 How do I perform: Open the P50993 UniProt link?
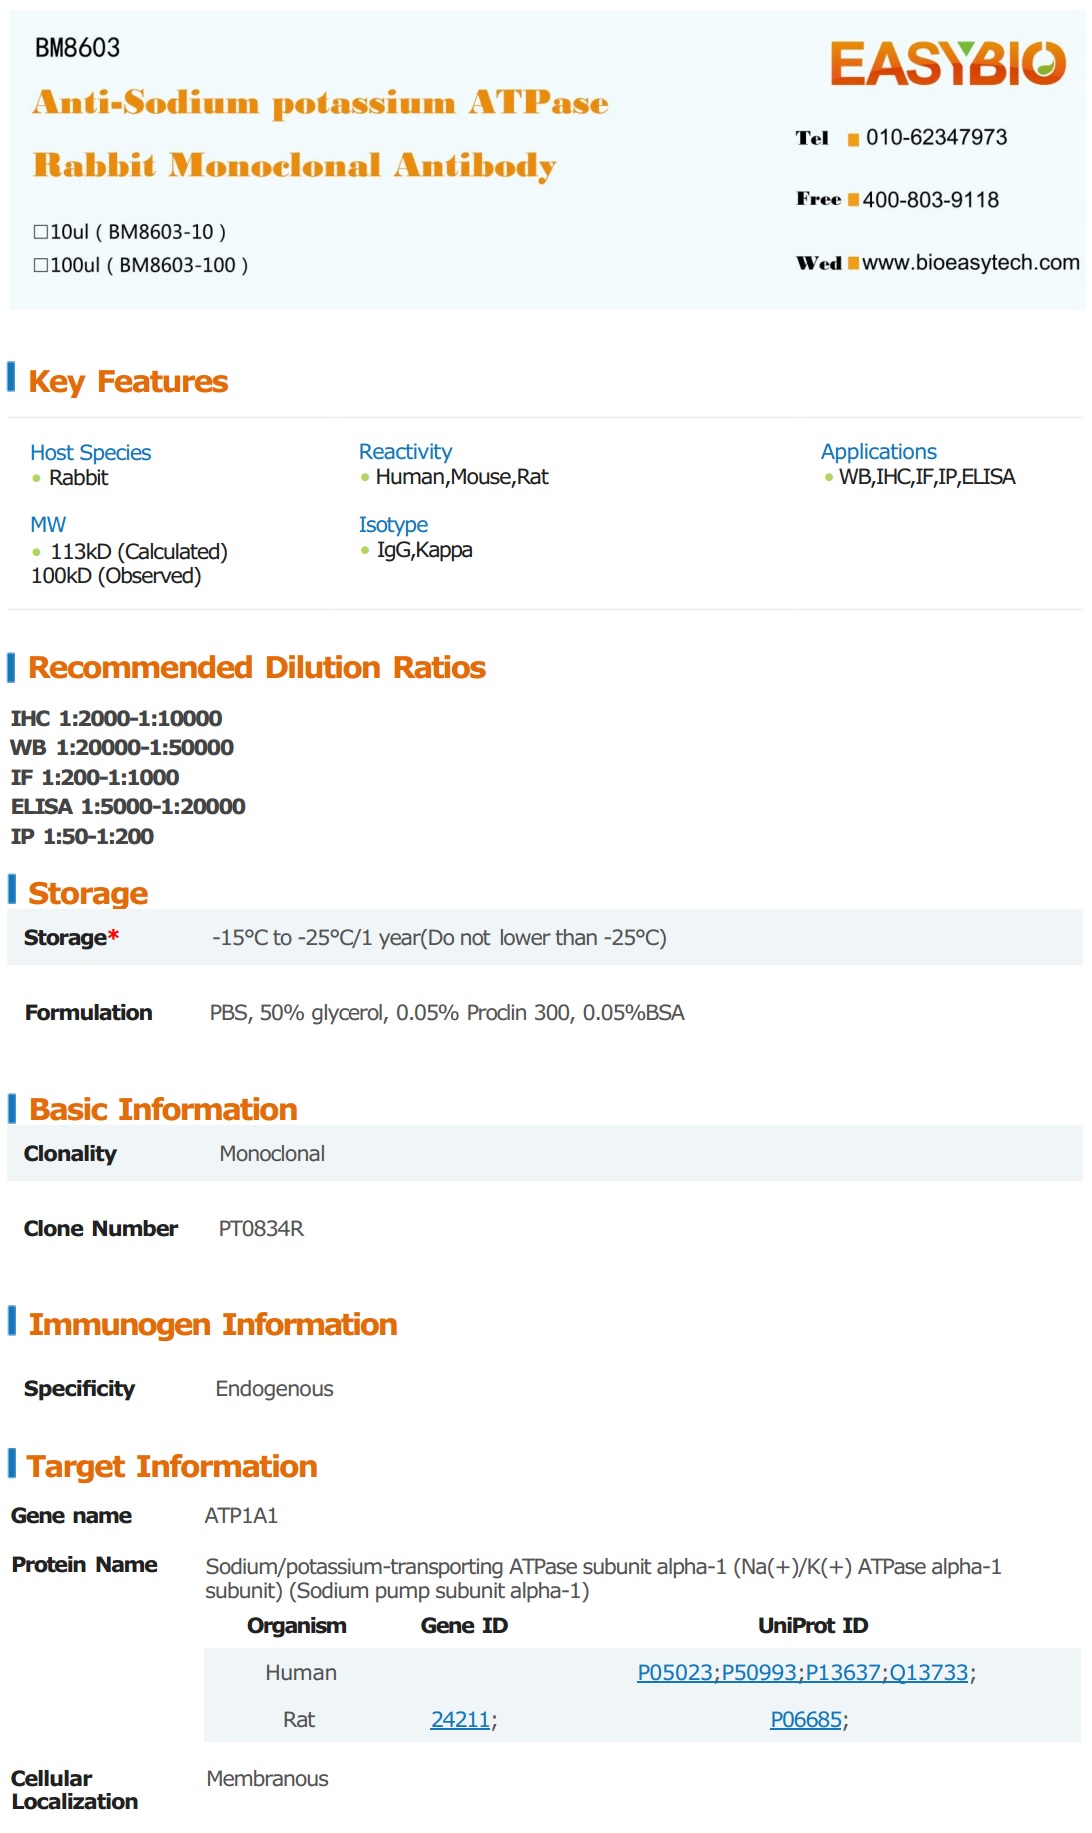759,1673
